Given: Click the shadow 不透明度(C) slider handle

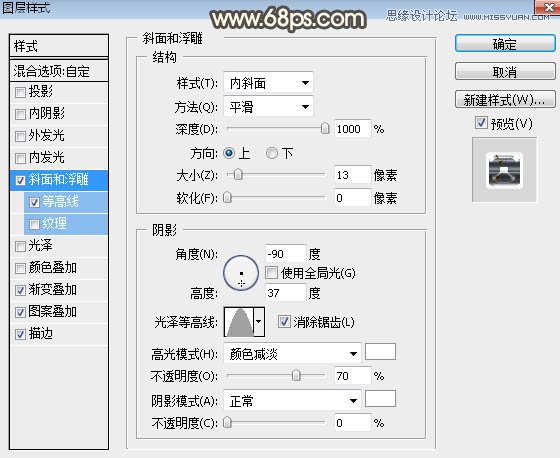Looking at the screenshot, I should tap(227, 423).
